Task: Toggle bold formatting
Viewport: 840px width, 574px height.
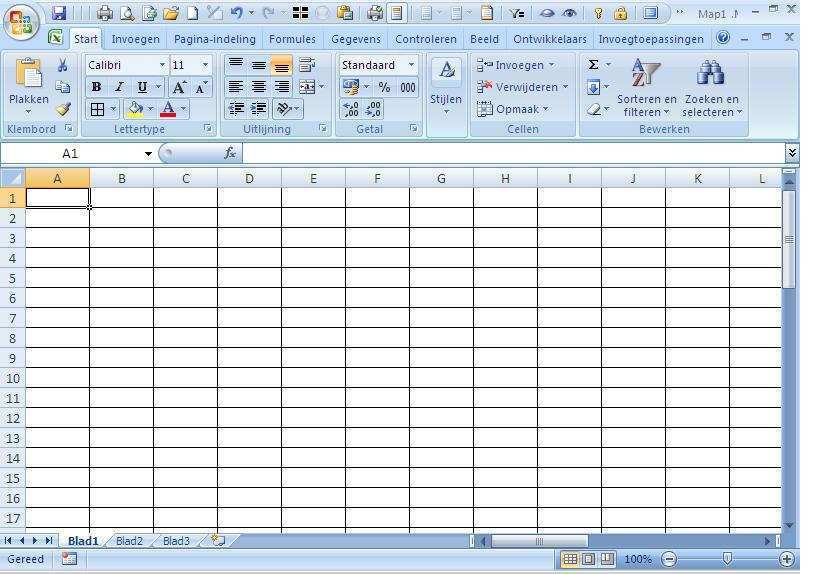Action: [x=96, y=87]
